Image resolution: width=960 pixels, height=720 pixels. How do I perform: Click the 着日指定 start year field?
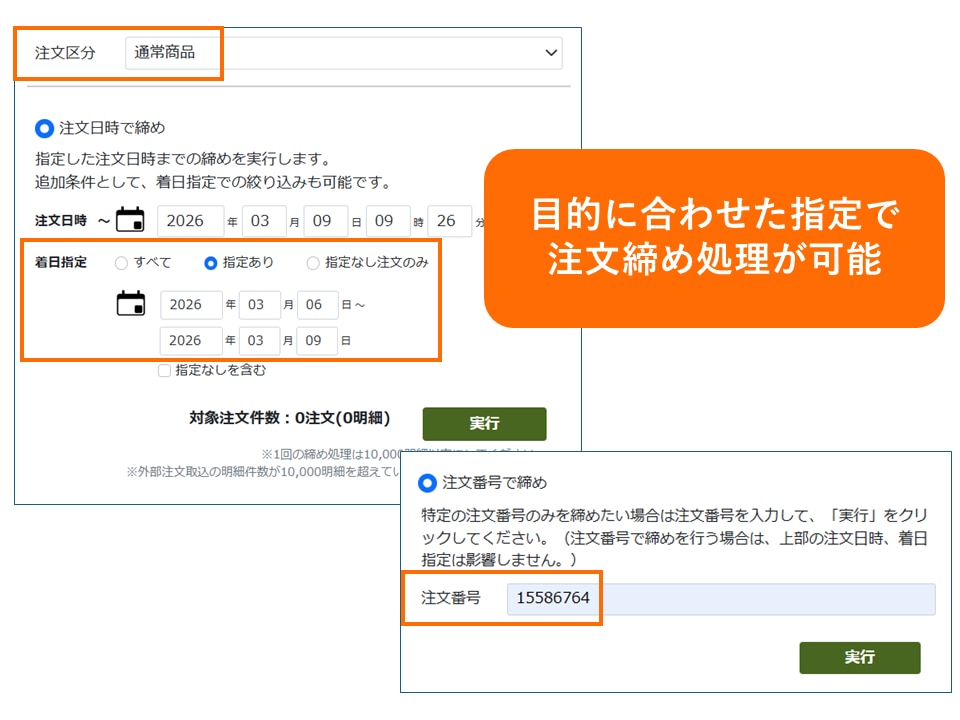click(190, 304)
